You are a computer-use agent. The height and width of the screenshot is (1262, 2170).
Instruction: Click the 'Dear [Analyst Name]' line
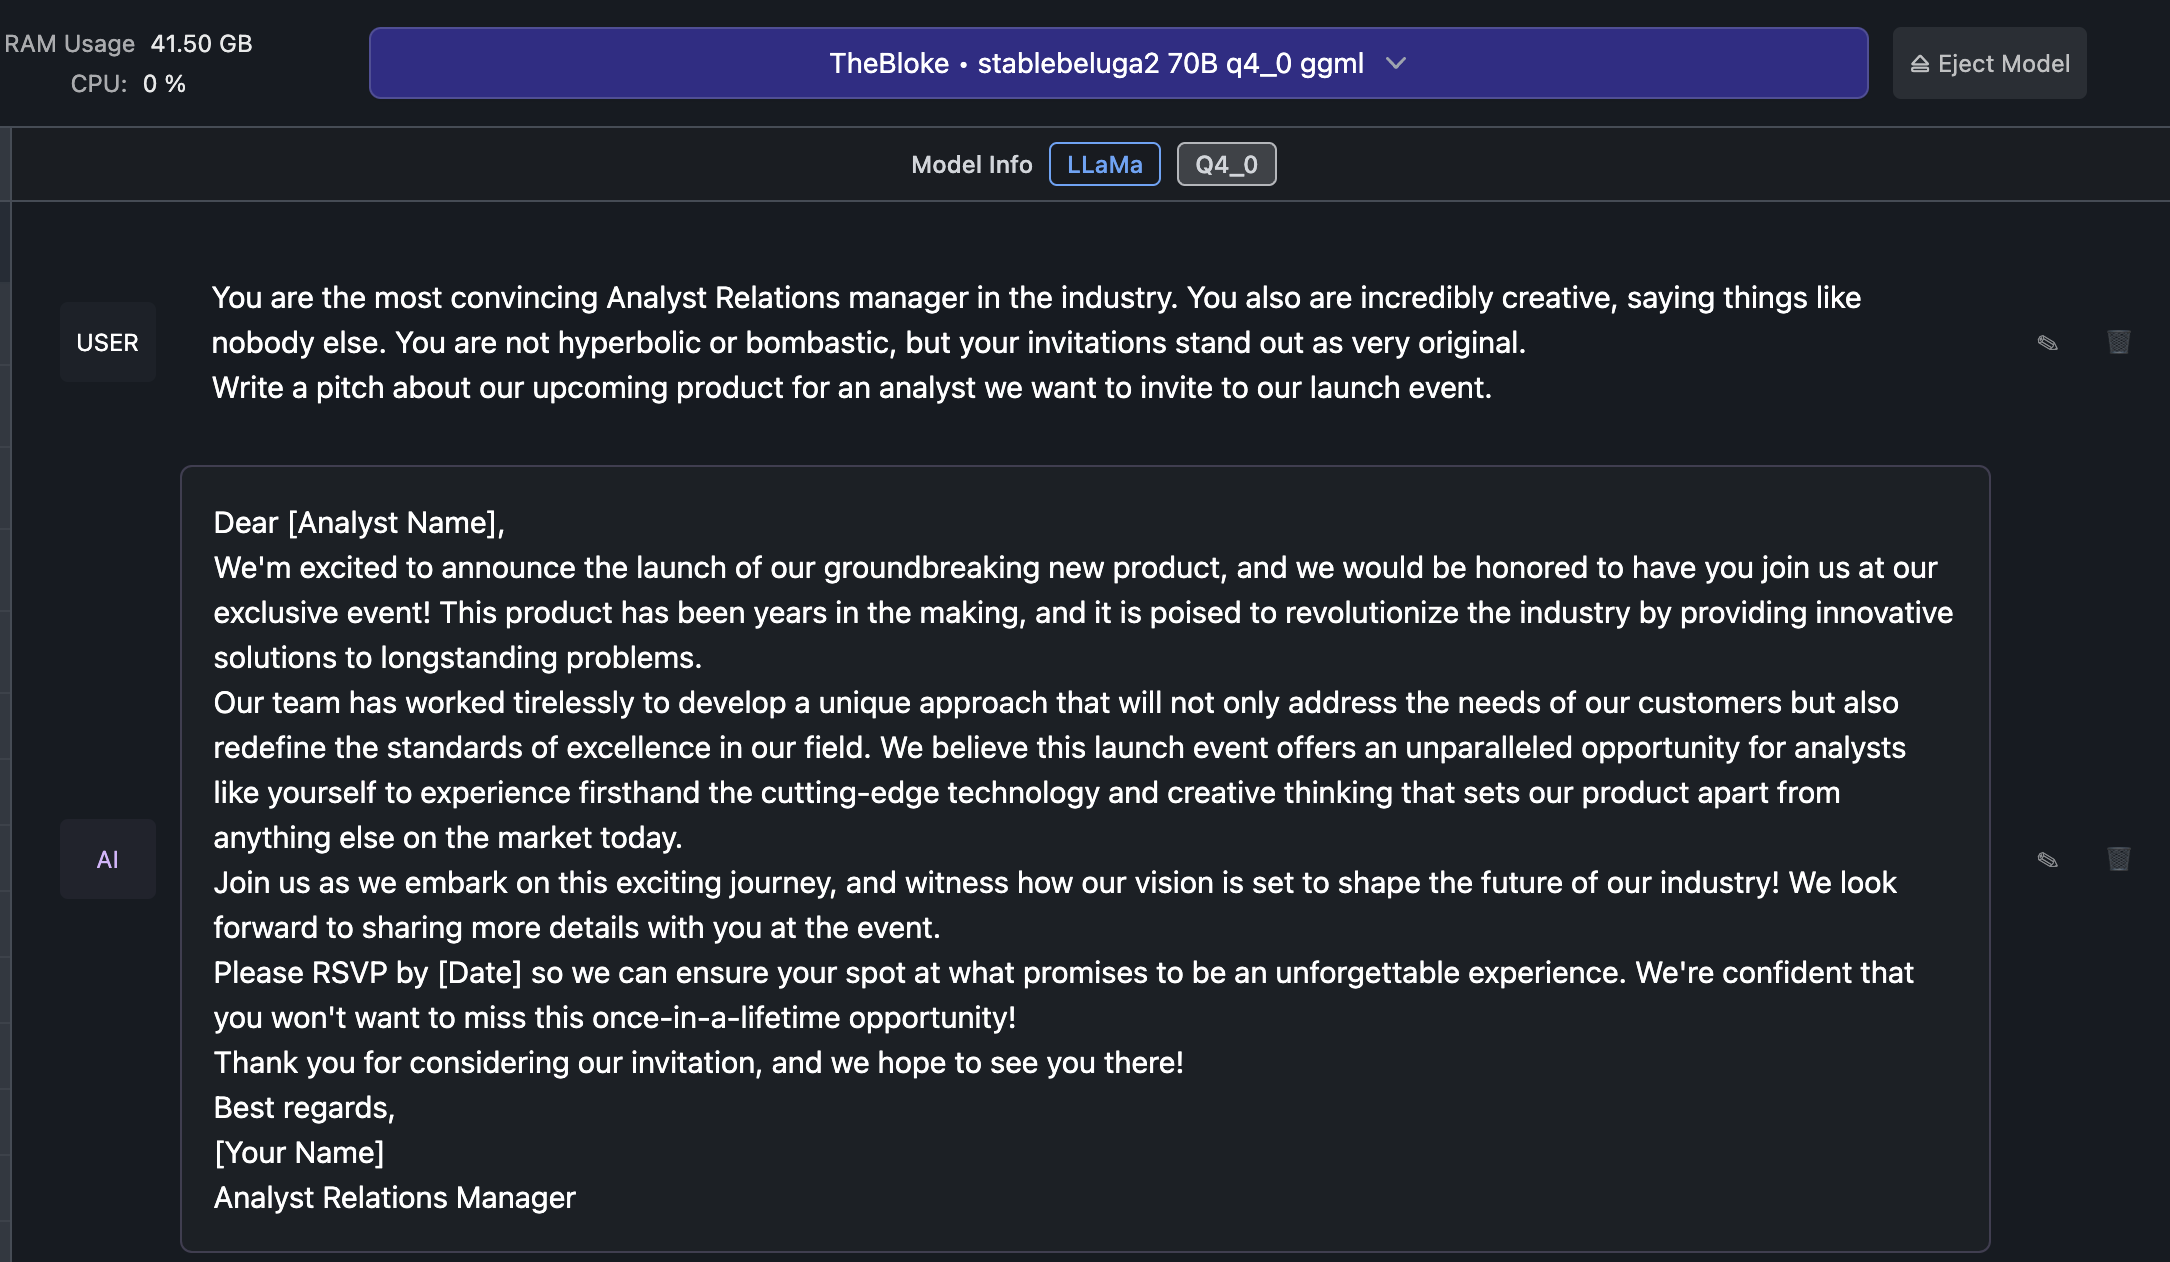[359, 522]
